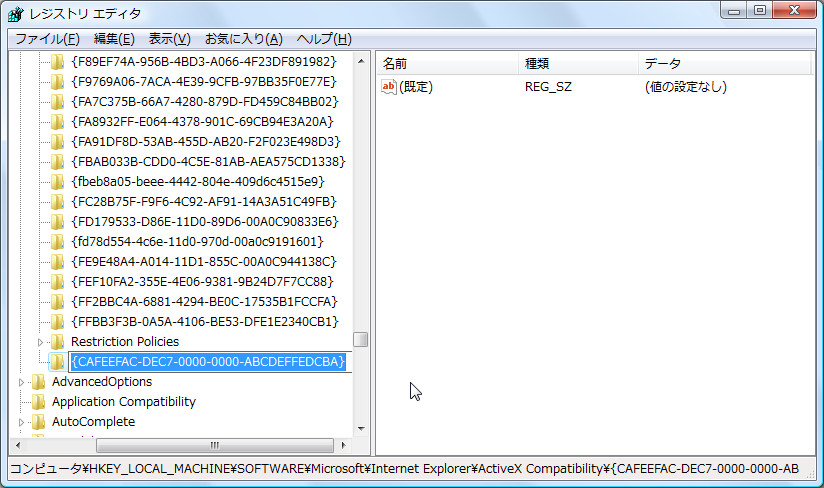Open the 表示(V) menu
Viewport: 824px width, 488px height.
(169, 39)
